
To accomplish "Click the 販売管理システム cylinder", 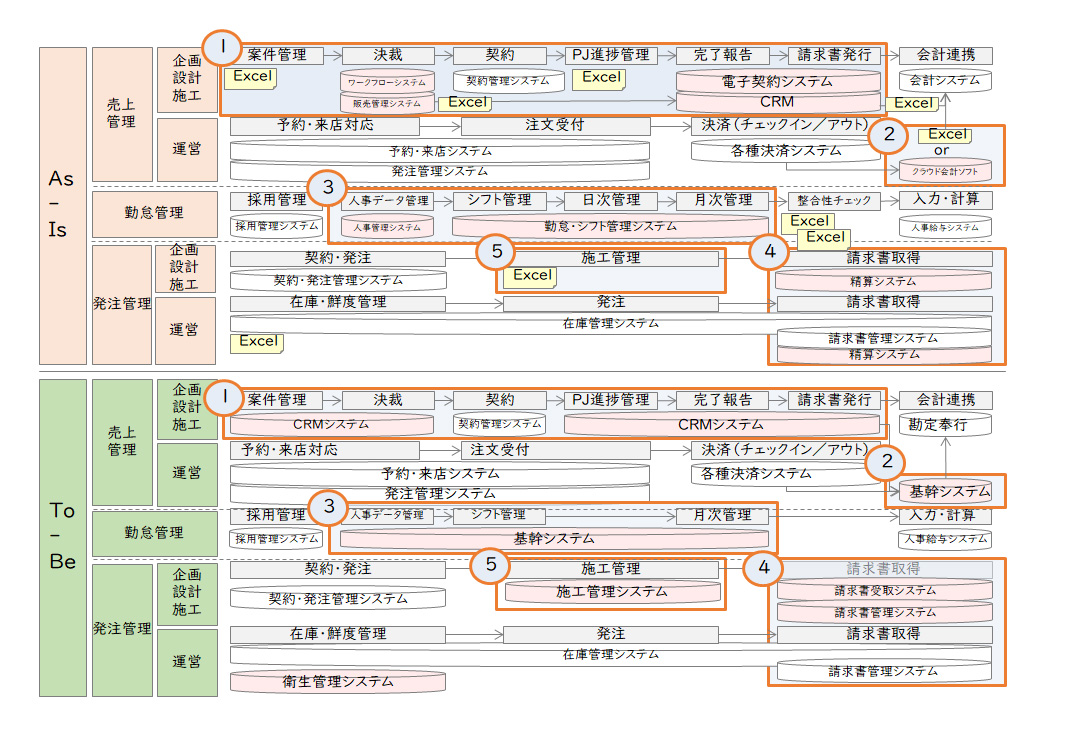I will pyautogui.click(x=387, y=103).
